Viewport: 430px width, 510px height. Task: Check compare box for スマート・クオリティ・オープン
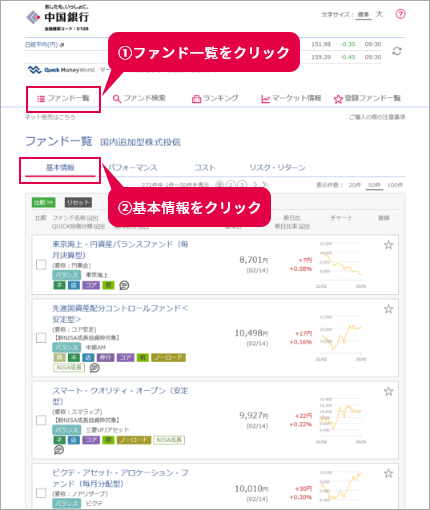click(41, 420)
